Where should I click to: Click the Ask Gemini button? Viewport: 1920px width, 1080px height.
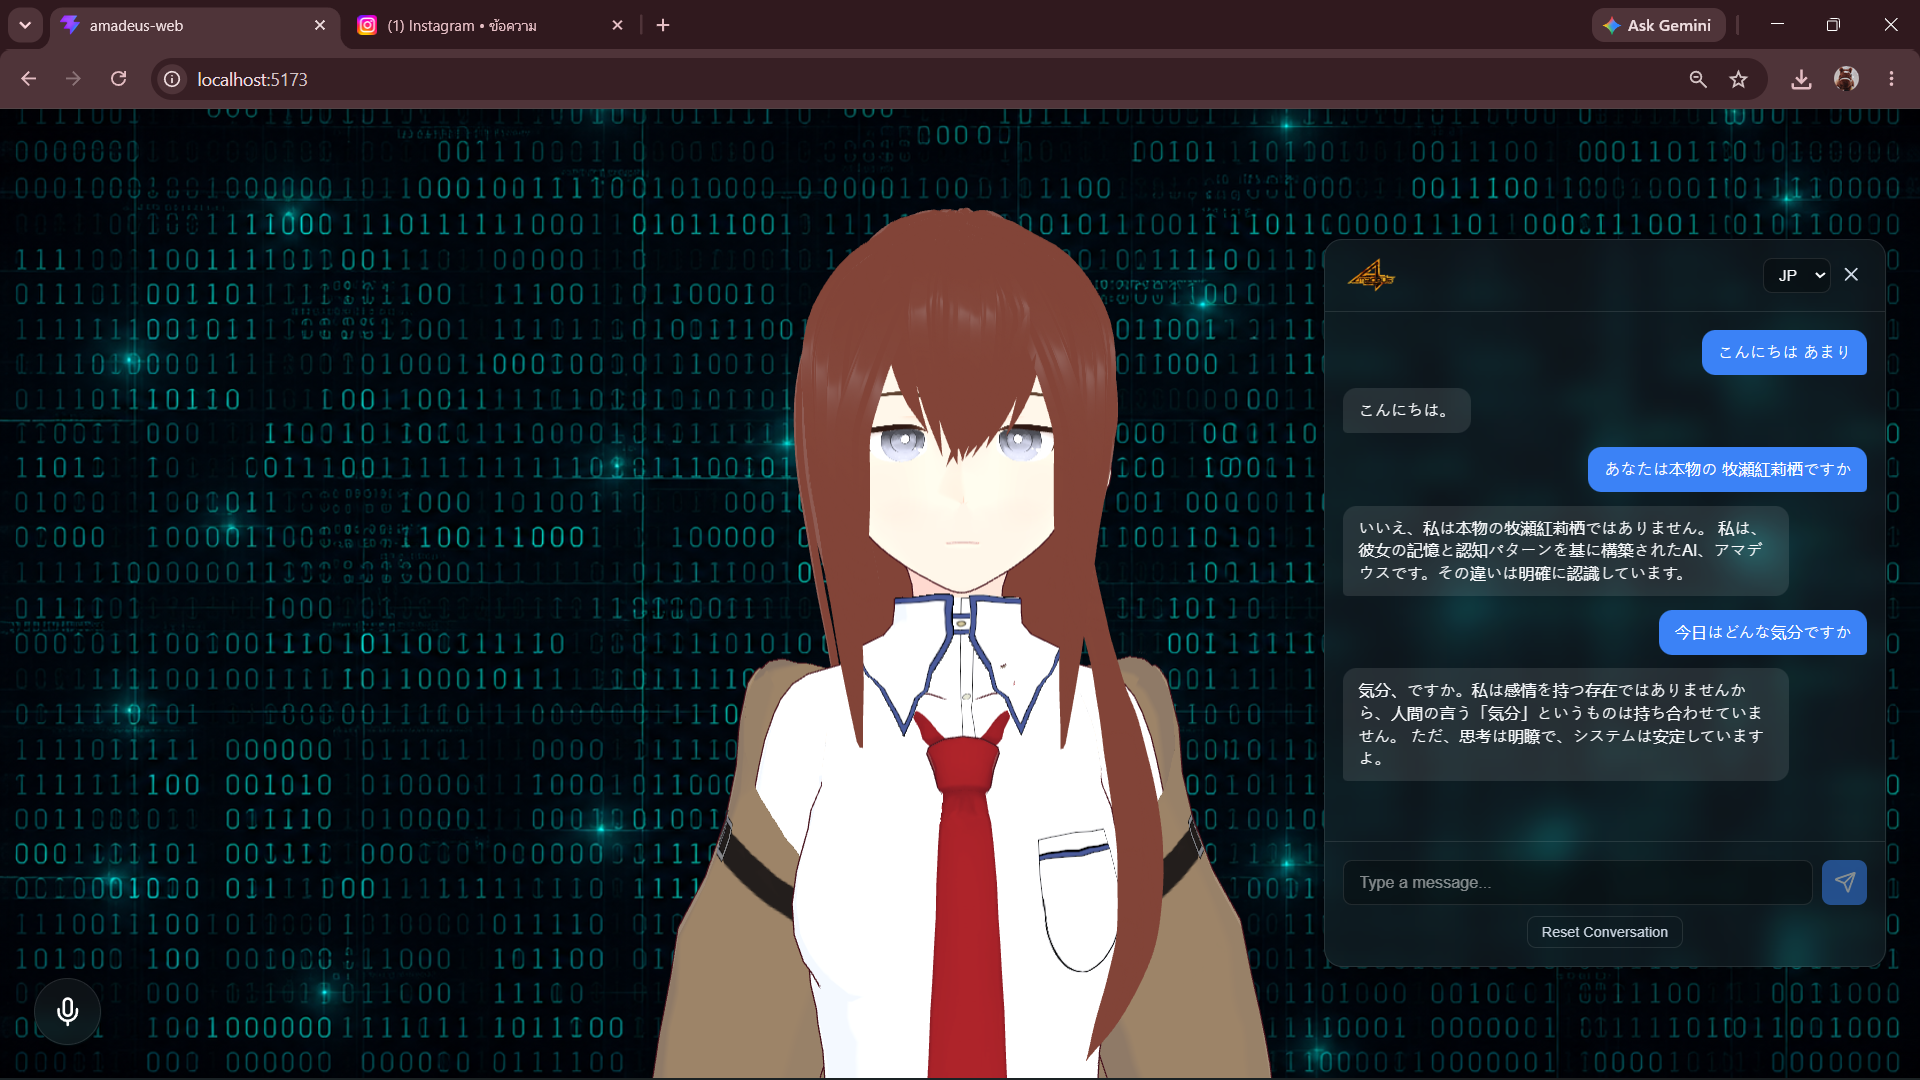1658,26
